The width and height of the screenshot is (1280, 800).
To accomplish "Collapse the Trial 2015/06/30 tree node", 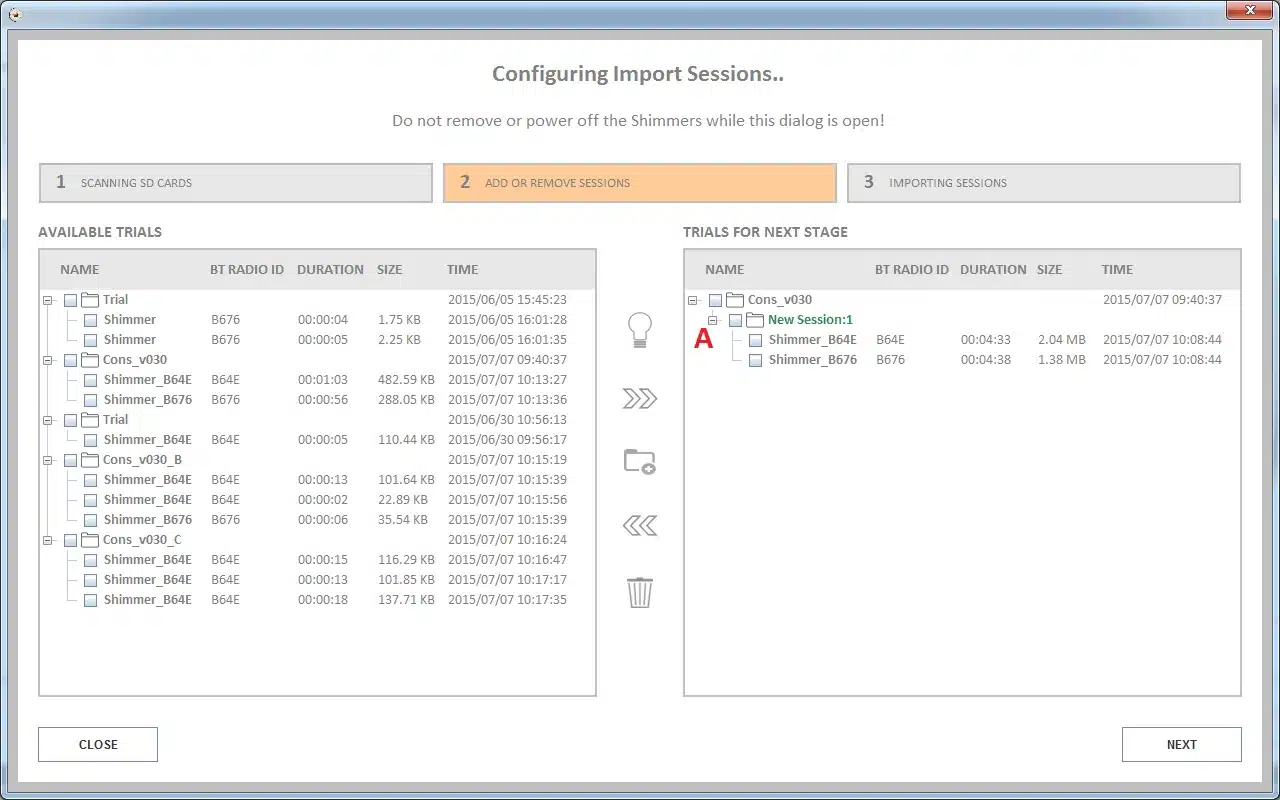I will point(48,420).
